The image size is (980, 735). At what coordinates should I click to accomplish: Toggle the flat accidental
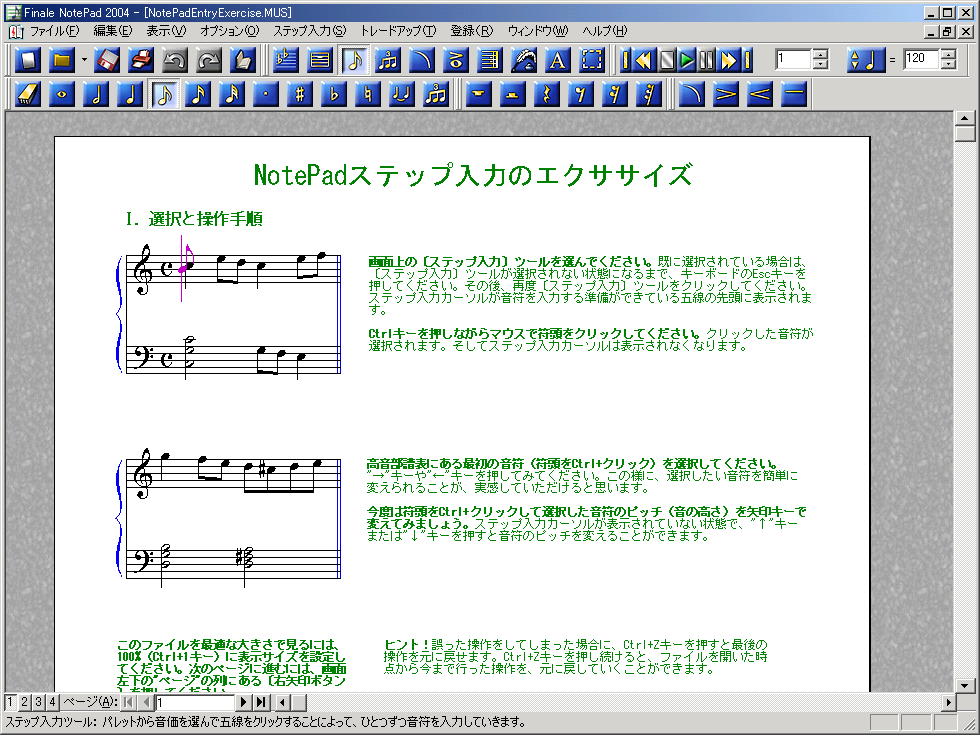(x=333, y=94)
